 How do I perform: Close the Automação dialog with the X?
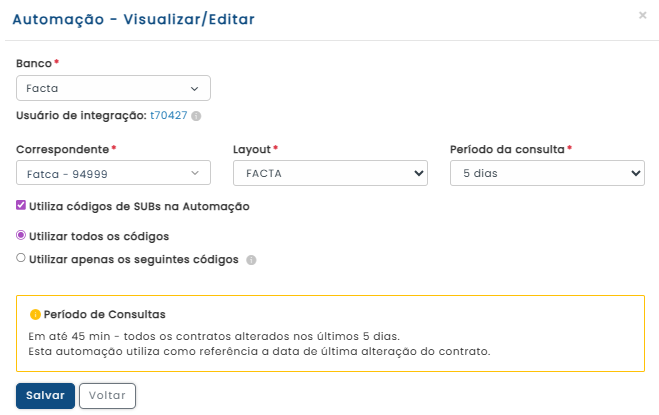[x=642, y=16]
